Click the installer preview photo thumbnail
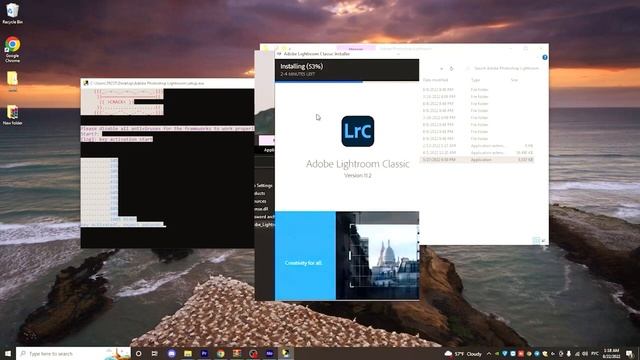The image size is (640, 360). click(378, 256)
